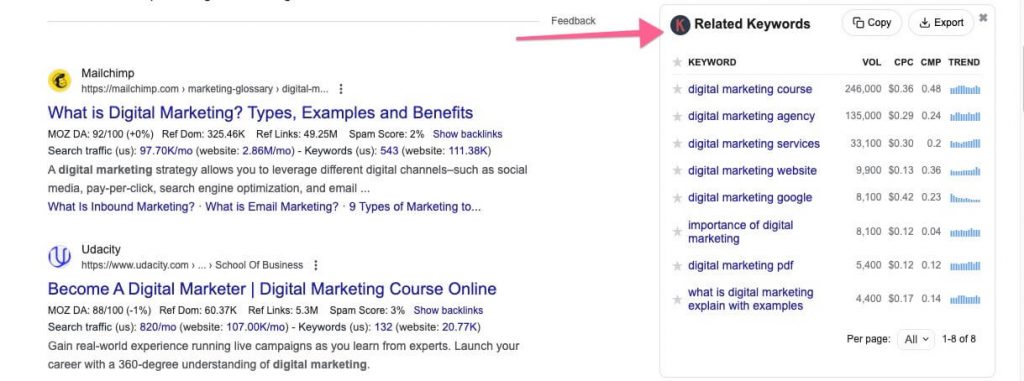Open What is Digital Marketing result
This screenshot has height=381, width=1024.
tap(261, 112)
